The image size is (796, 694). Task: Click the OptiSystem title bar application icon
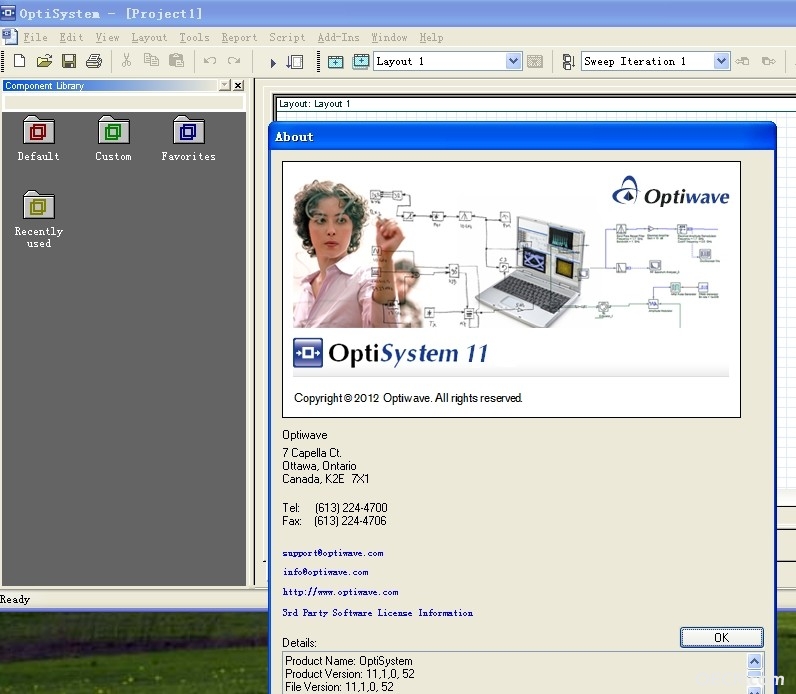pos(8,12)
